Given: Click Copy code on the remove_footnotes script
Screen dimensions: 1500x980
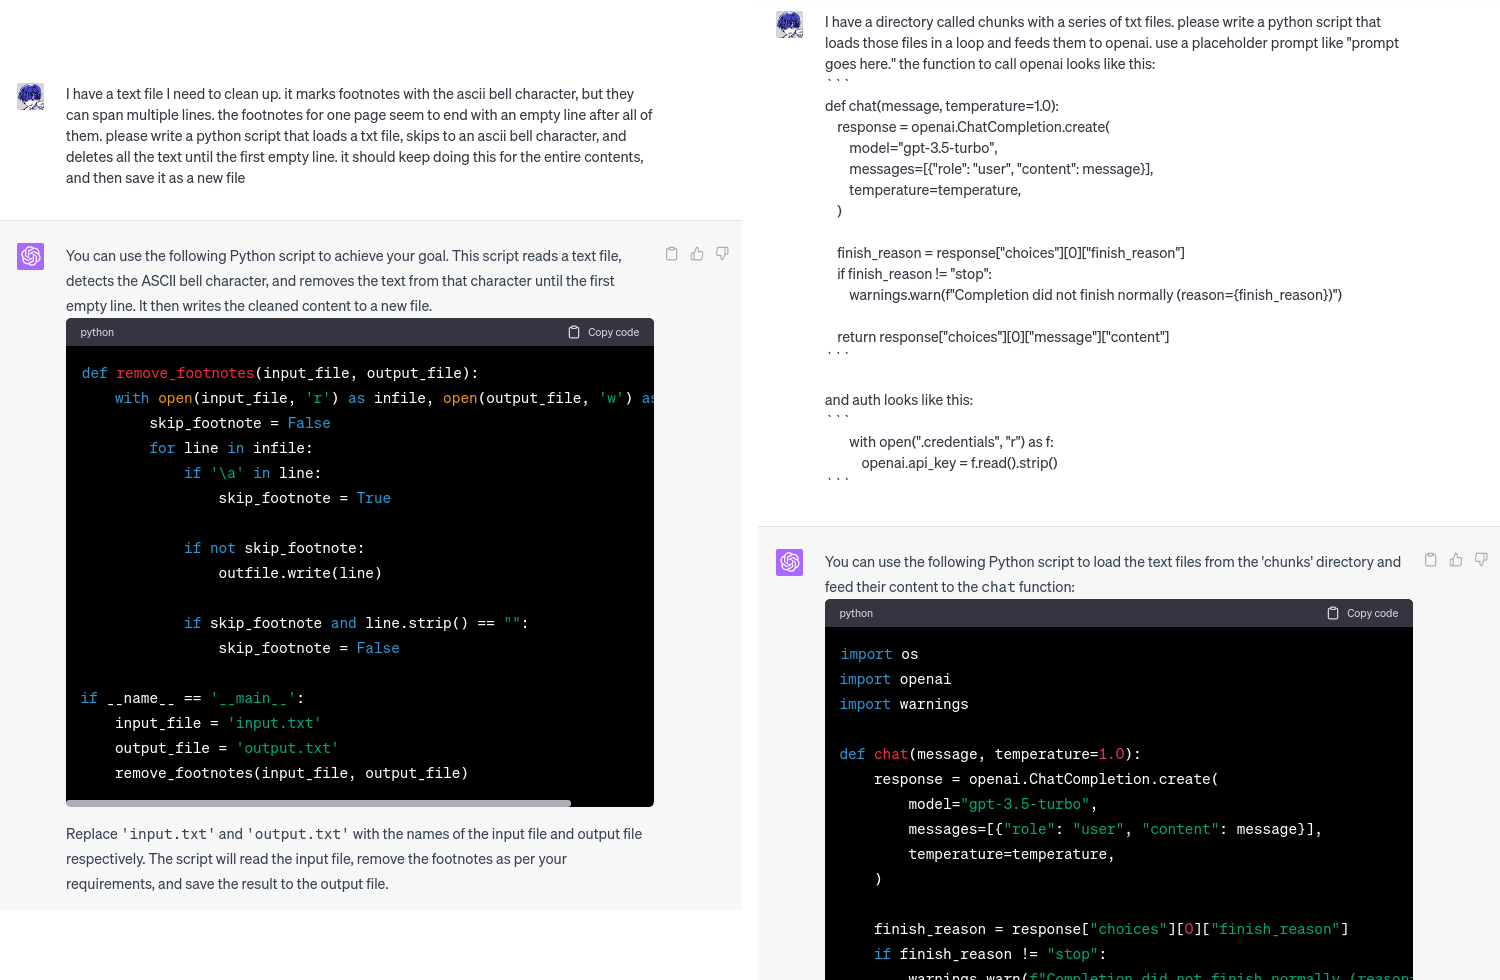Looking at the screenshot, I should pos(612,331).
